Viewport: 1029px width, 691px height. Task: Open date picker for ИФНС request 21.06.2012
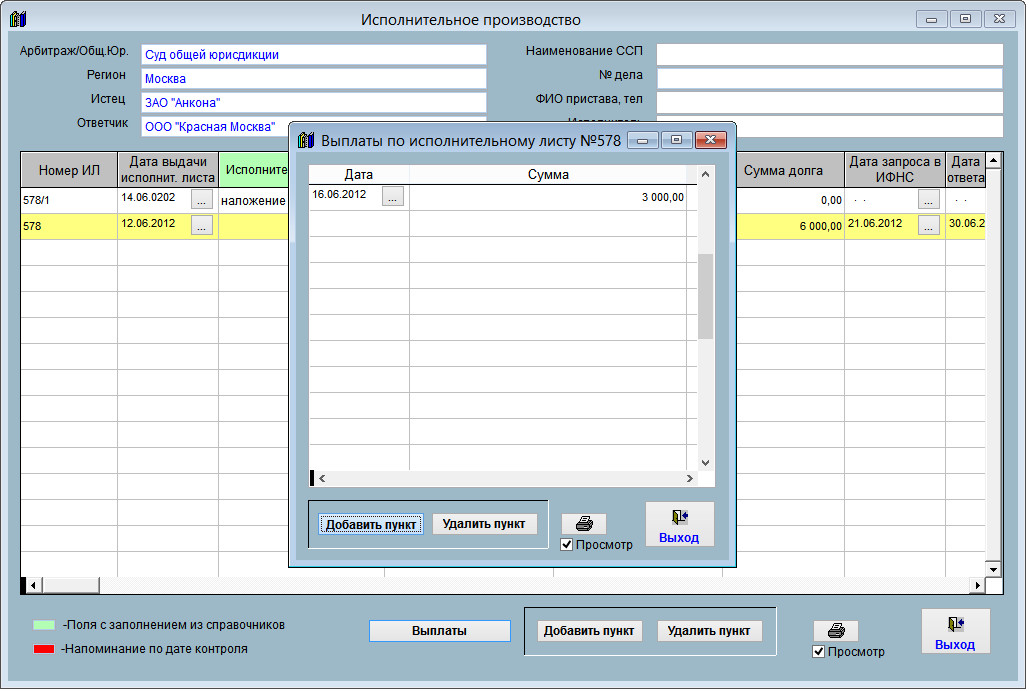[928, 227]
